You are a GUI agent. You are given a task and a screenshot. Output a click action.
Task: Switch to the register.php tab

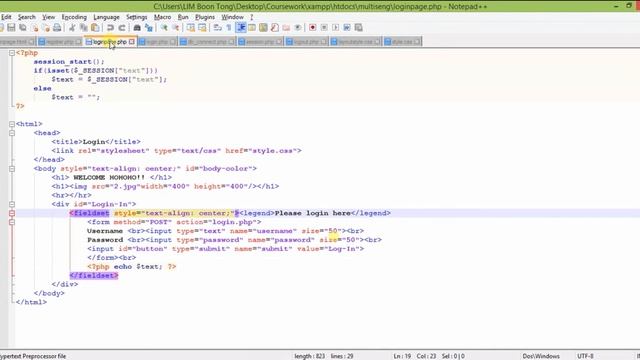point(60,42)
